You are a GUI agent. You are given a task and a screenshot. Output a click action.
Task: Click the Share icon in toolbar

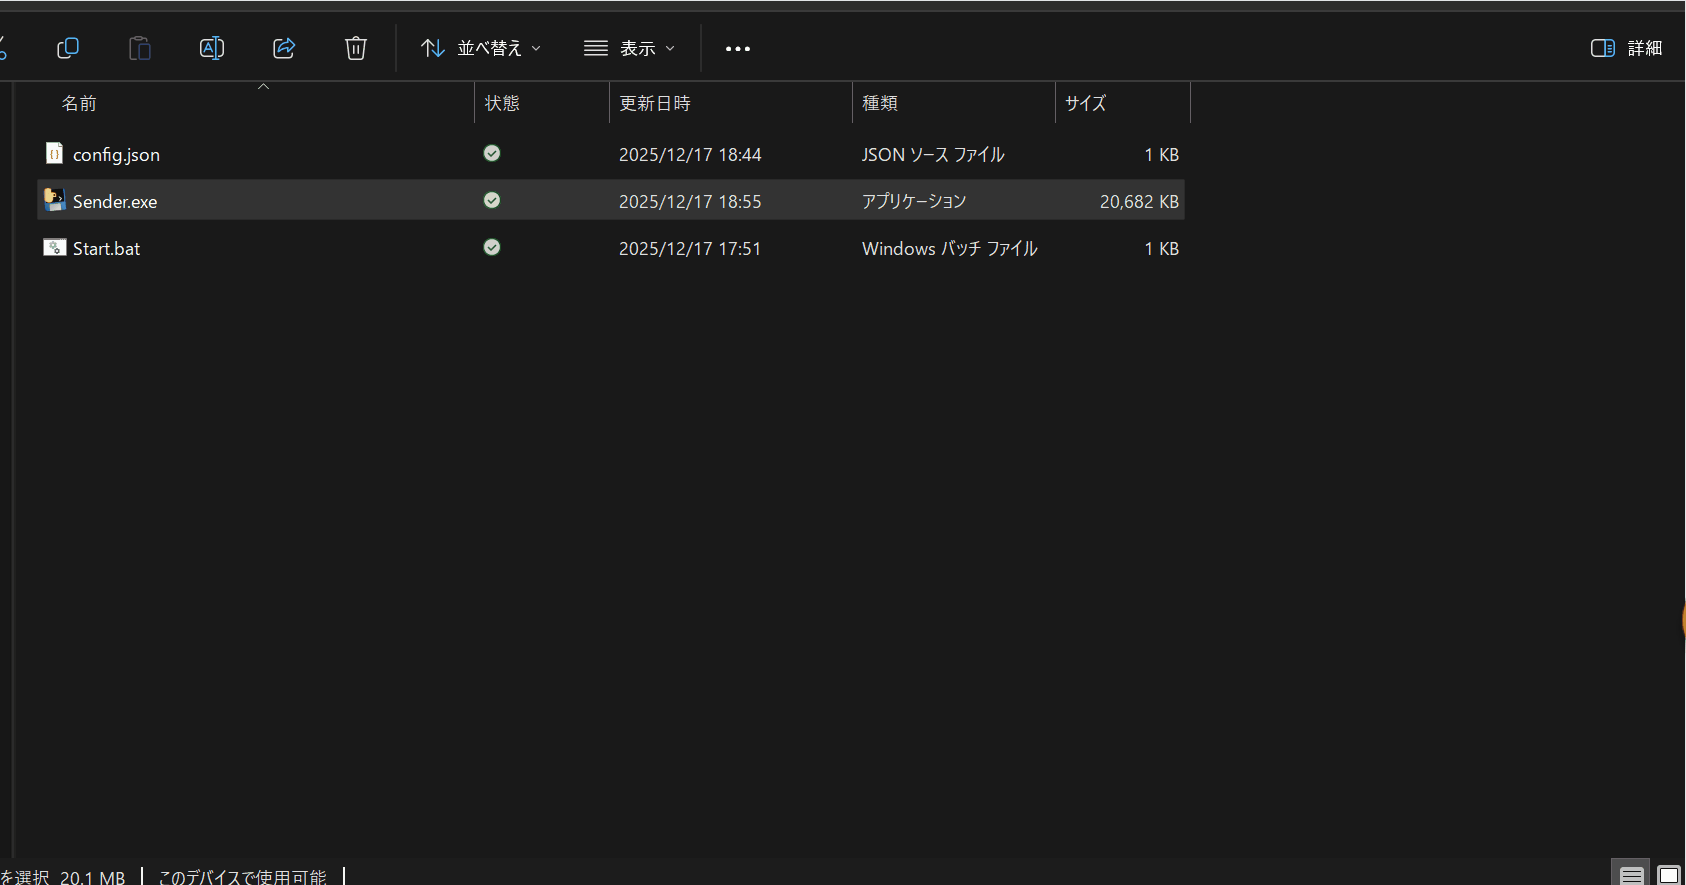(x=284, y=48)
